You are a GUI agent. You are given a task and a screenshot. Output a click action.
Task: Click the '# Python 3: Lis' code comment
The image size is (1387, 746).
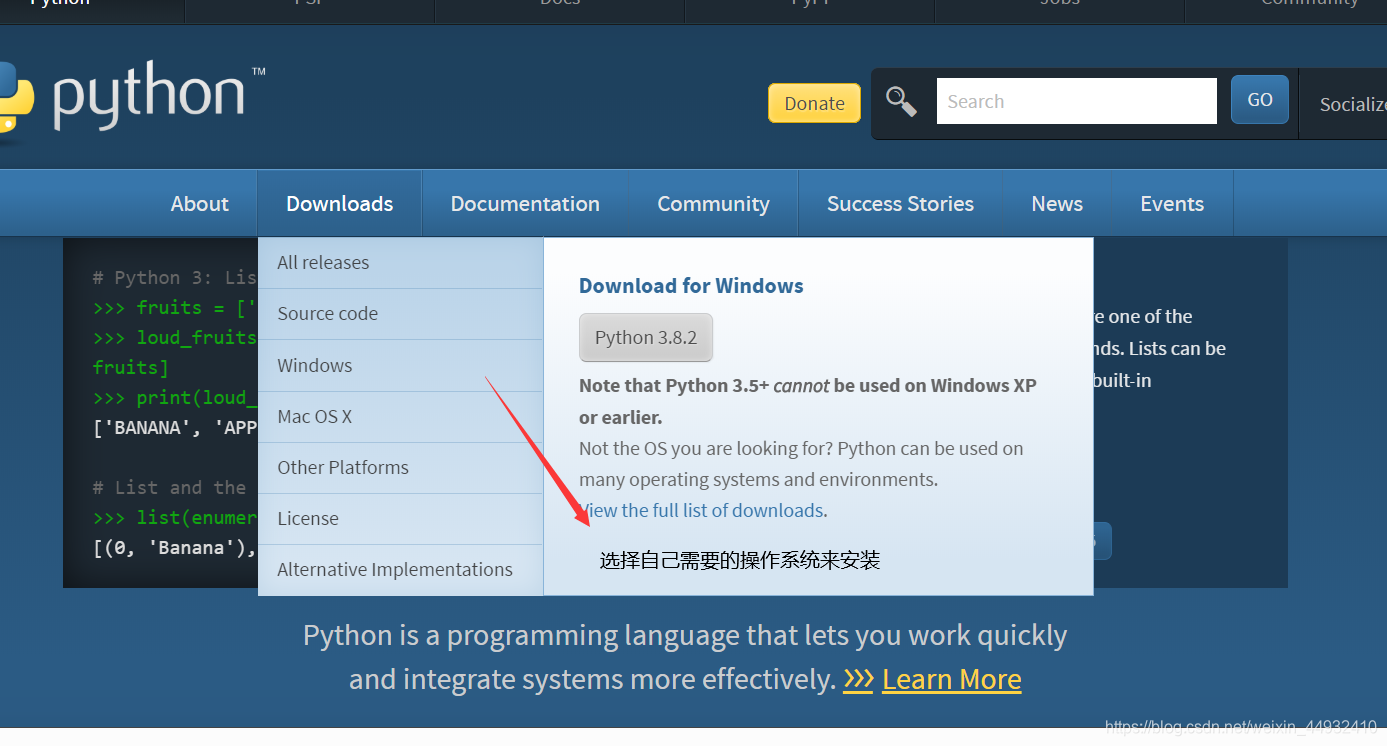click(x=175, y=277)
